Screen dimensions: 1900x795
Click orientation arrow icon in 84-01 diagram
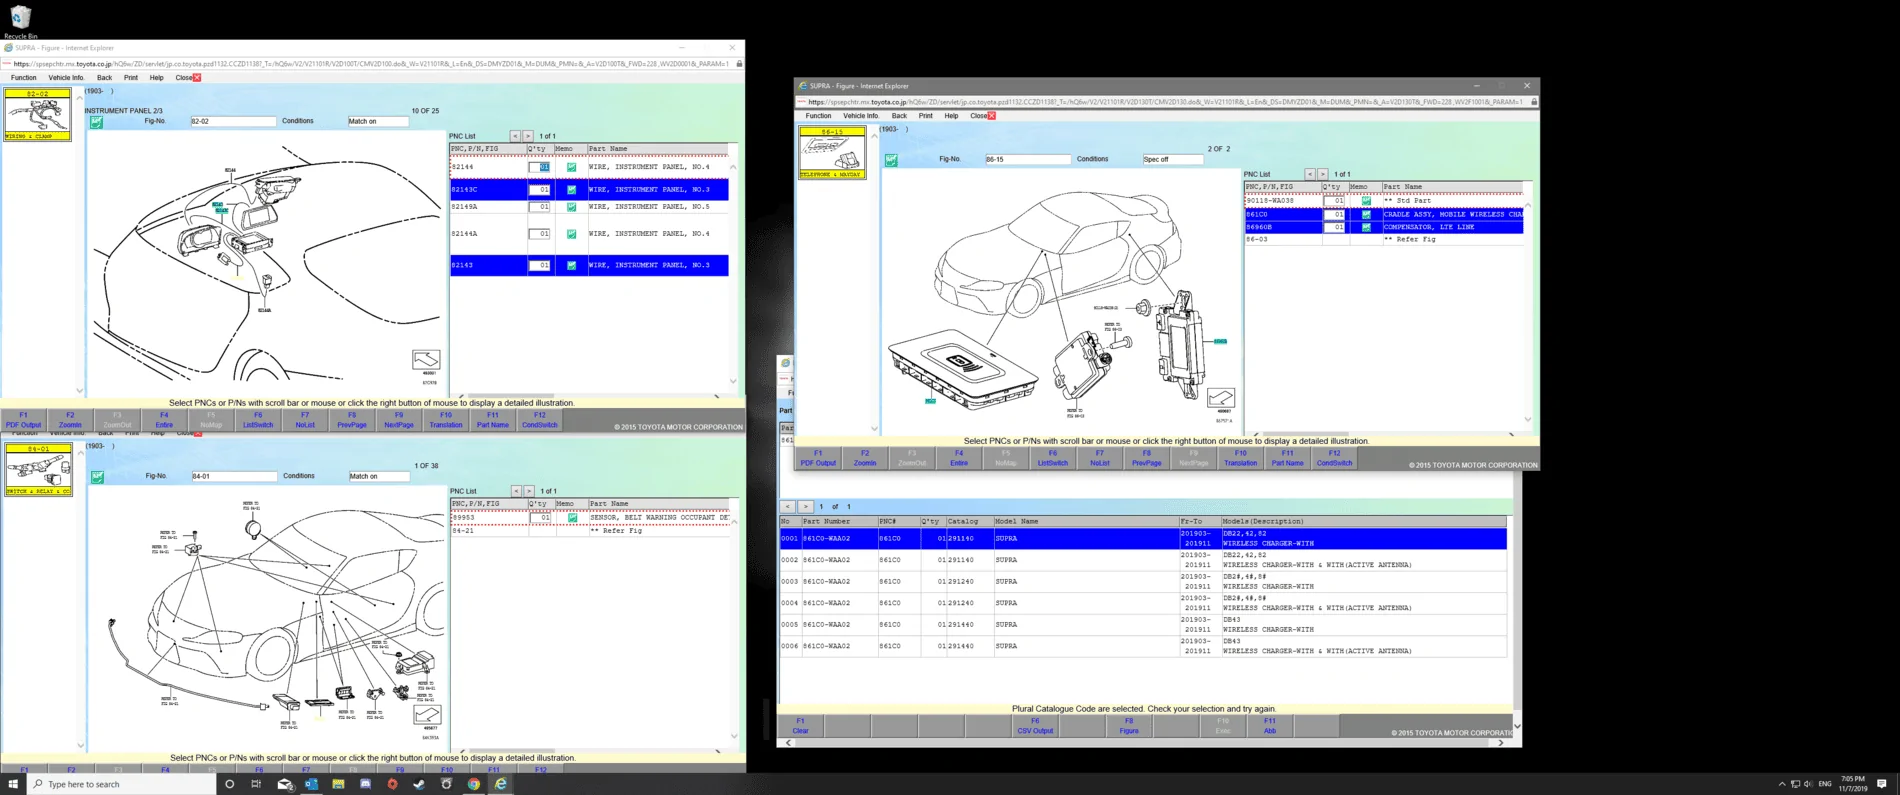click(x=427, y=715)
